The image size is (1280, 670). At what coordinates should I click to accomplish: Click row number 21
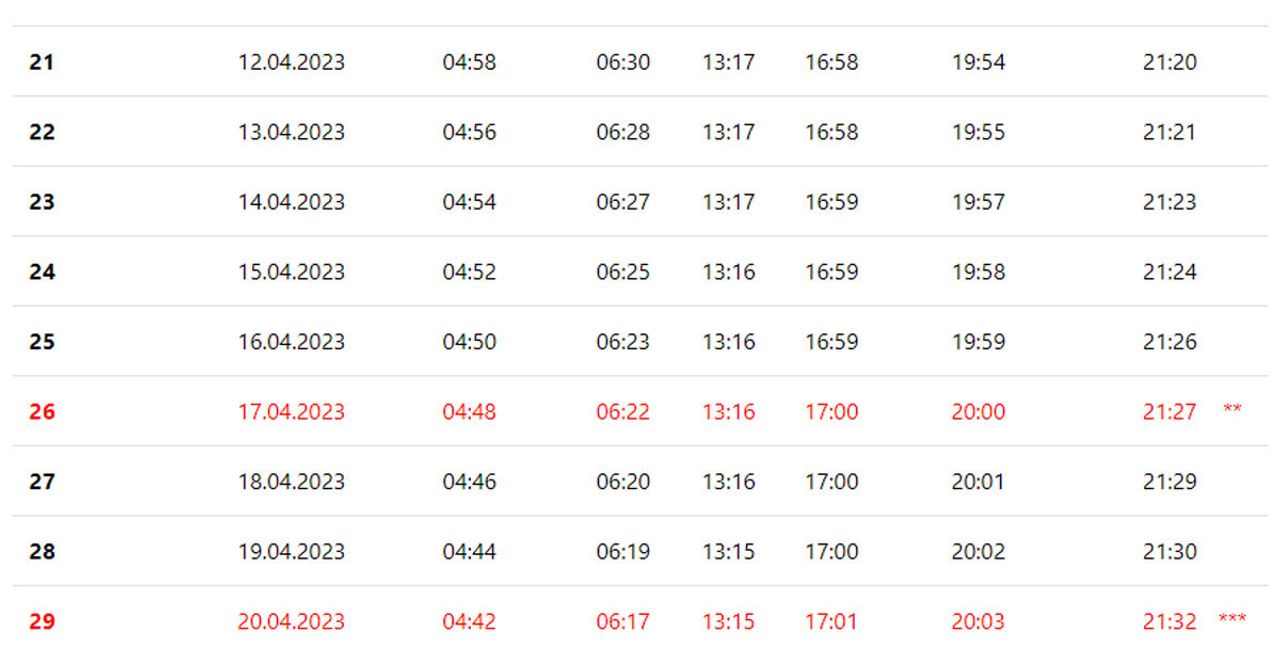coord(42,62)
